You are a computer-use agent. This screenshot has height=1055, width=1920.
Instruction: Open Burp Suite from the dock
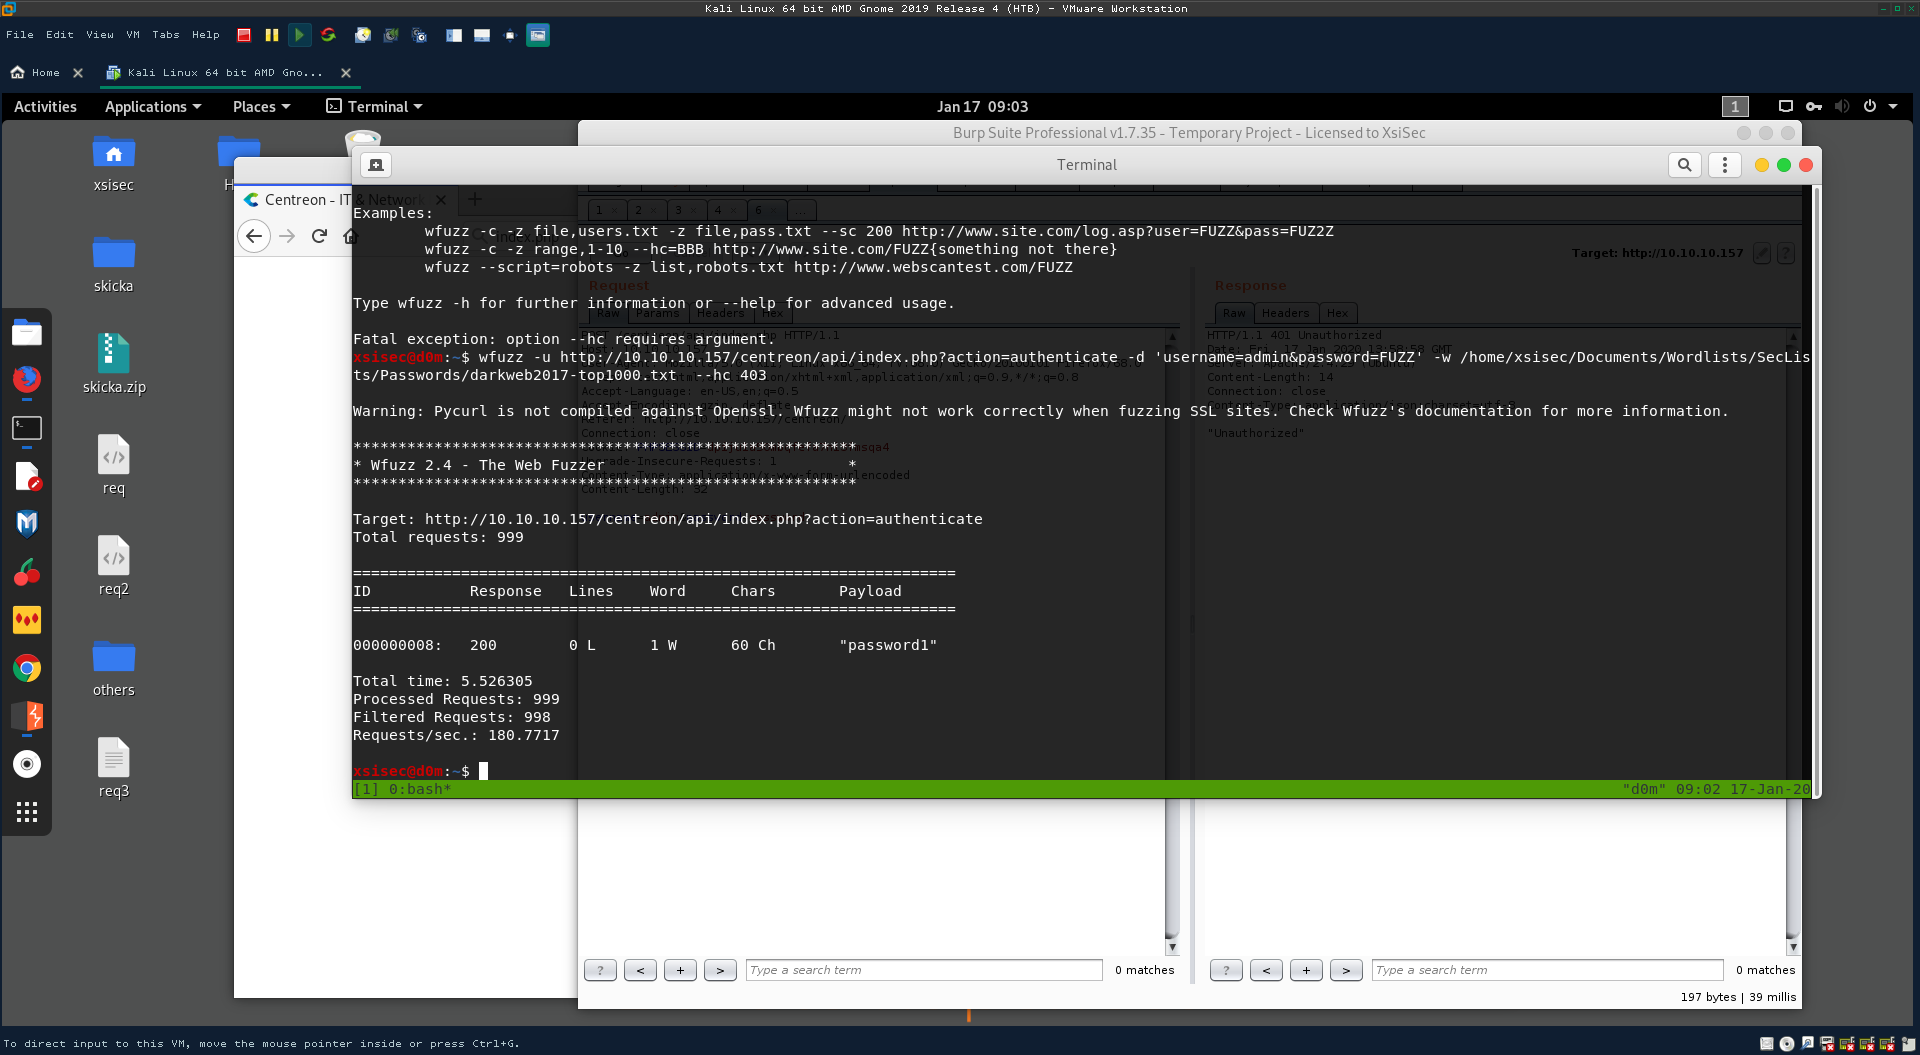click(27, 716)
